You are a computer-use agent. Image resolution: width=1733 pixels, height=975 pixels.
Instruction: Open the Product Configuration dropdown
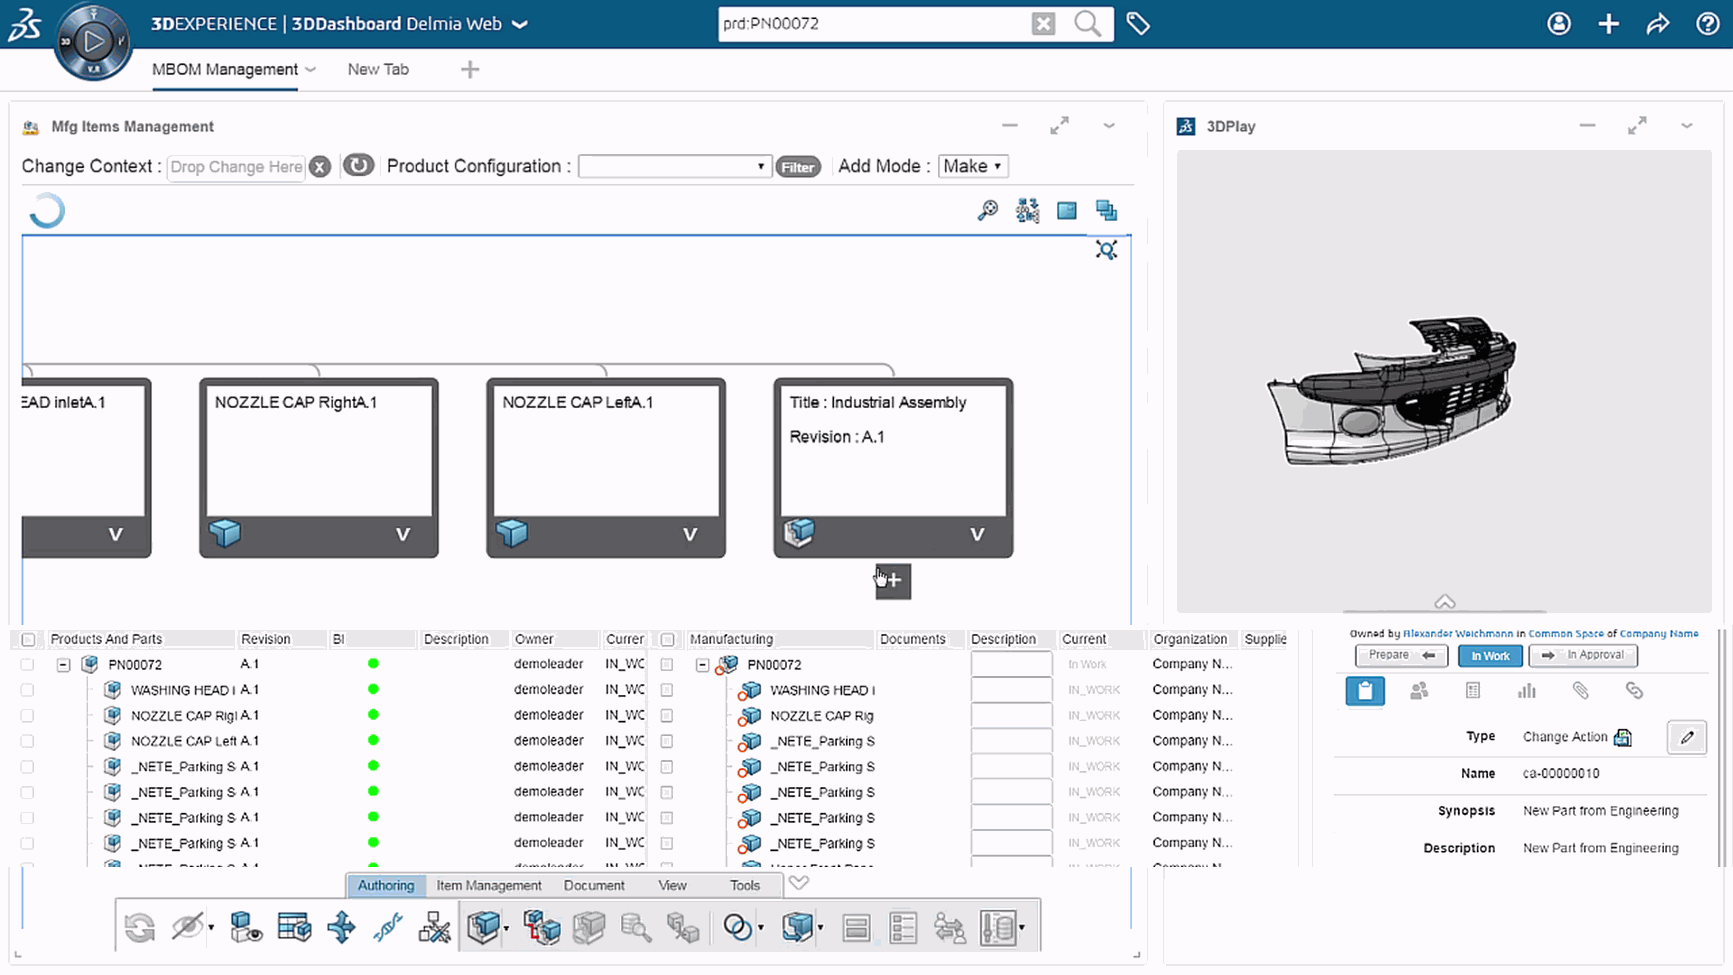(674, 166)
